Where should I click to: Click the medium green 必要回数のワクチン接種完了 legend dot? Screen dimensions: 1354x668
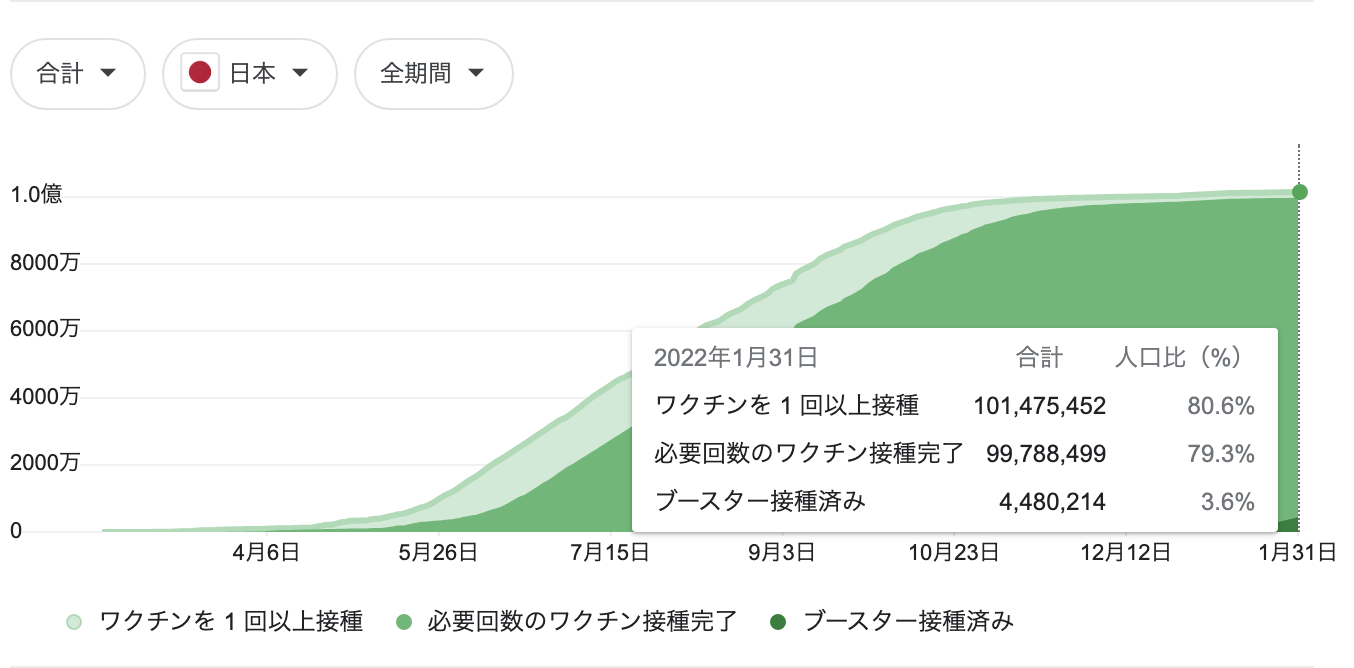click(404, 623)
